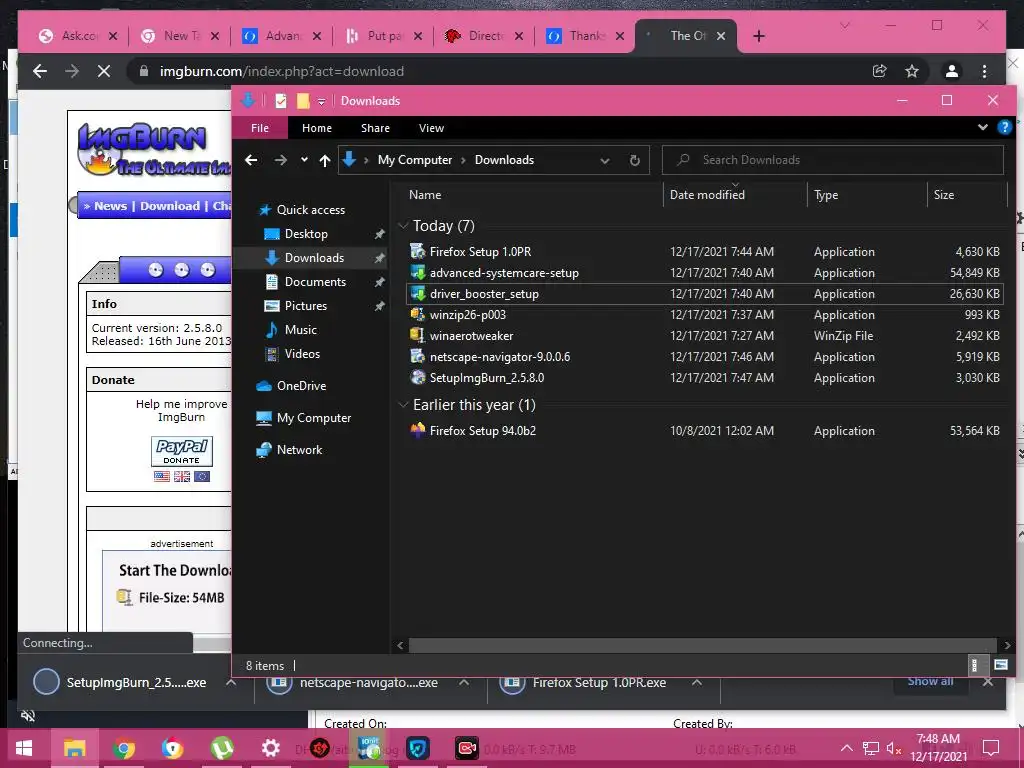Select advanced-systemcare-setup file icon
The width and height of the screenshot is (1024, 768).
pyautogui.click(x=417, y=272)
